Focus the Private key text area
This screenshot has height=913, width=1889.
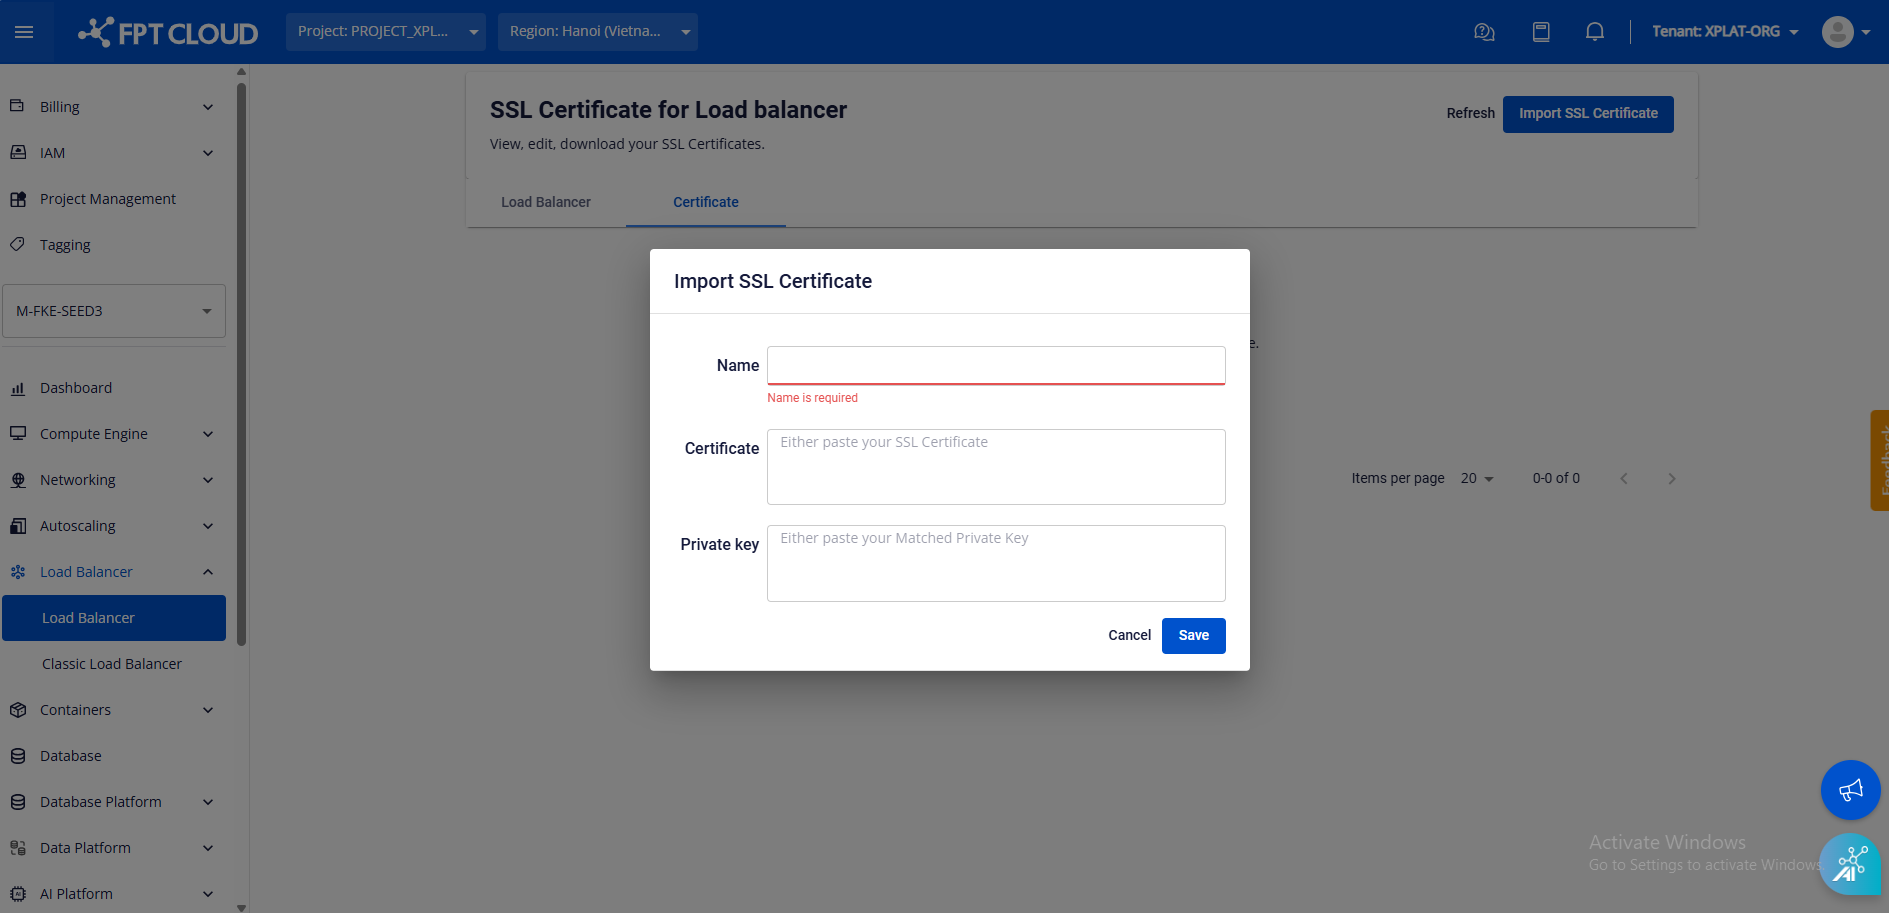point(996,564)
